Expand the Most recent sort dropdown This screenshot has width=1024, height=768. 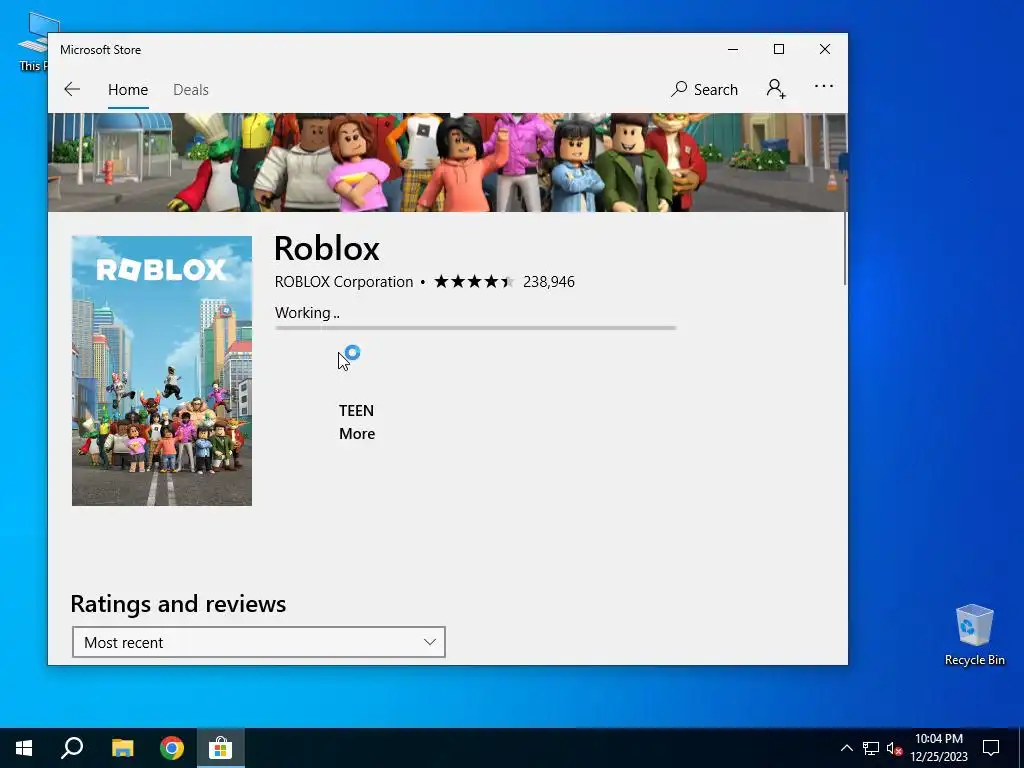point(259,642)
